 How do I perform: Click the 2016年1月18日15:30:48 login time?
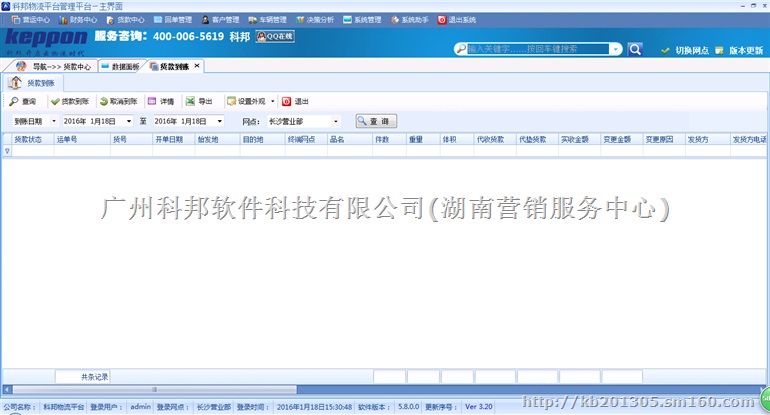coord(314,407)
